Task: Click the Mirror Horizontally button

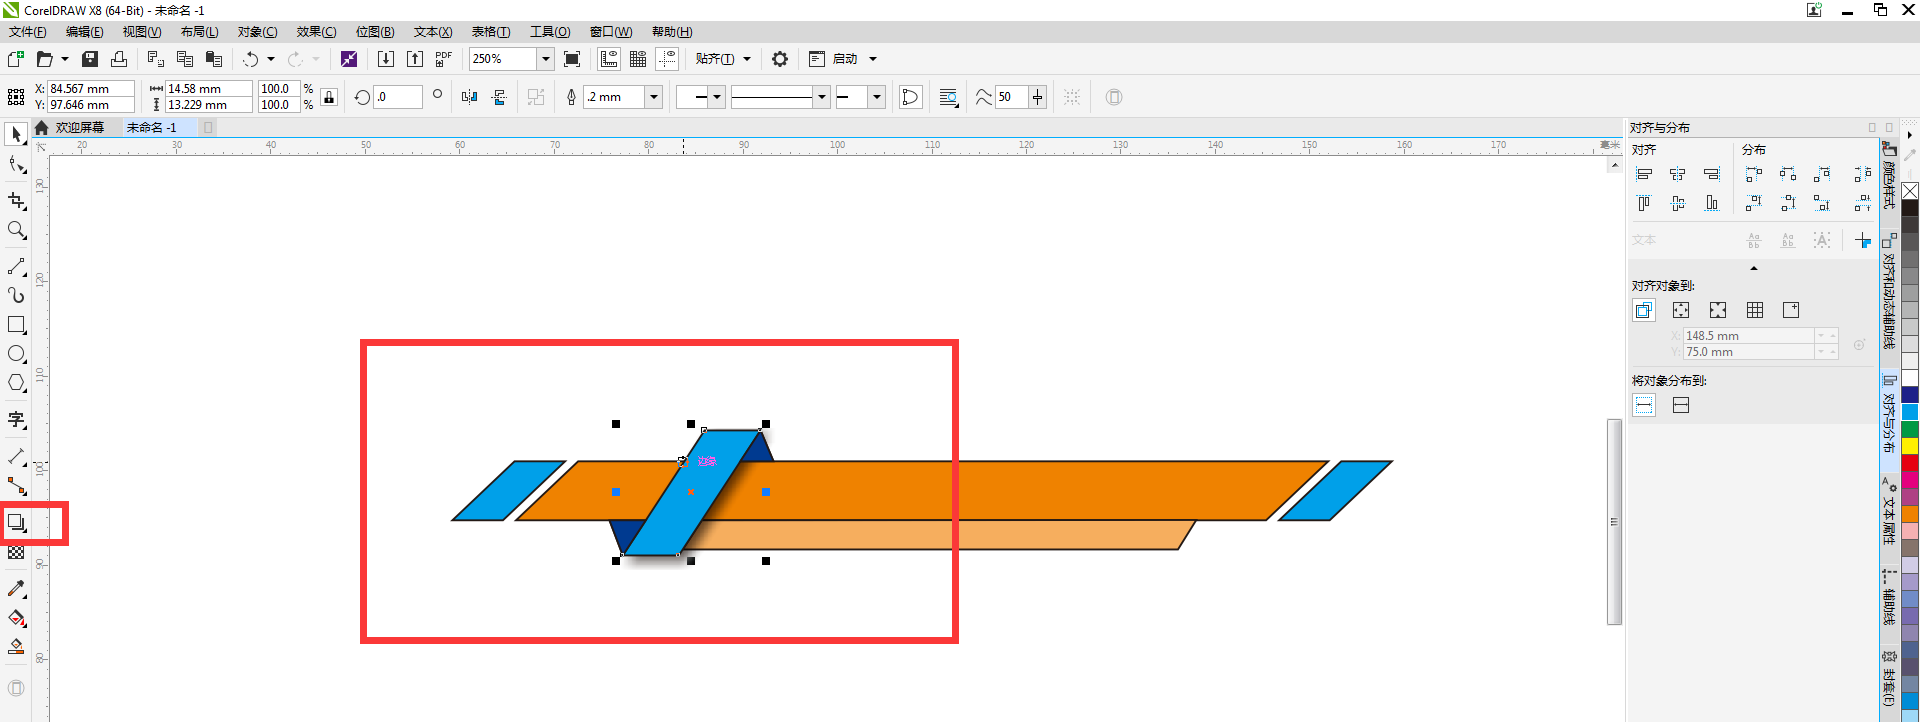Action: click(469, 97)
